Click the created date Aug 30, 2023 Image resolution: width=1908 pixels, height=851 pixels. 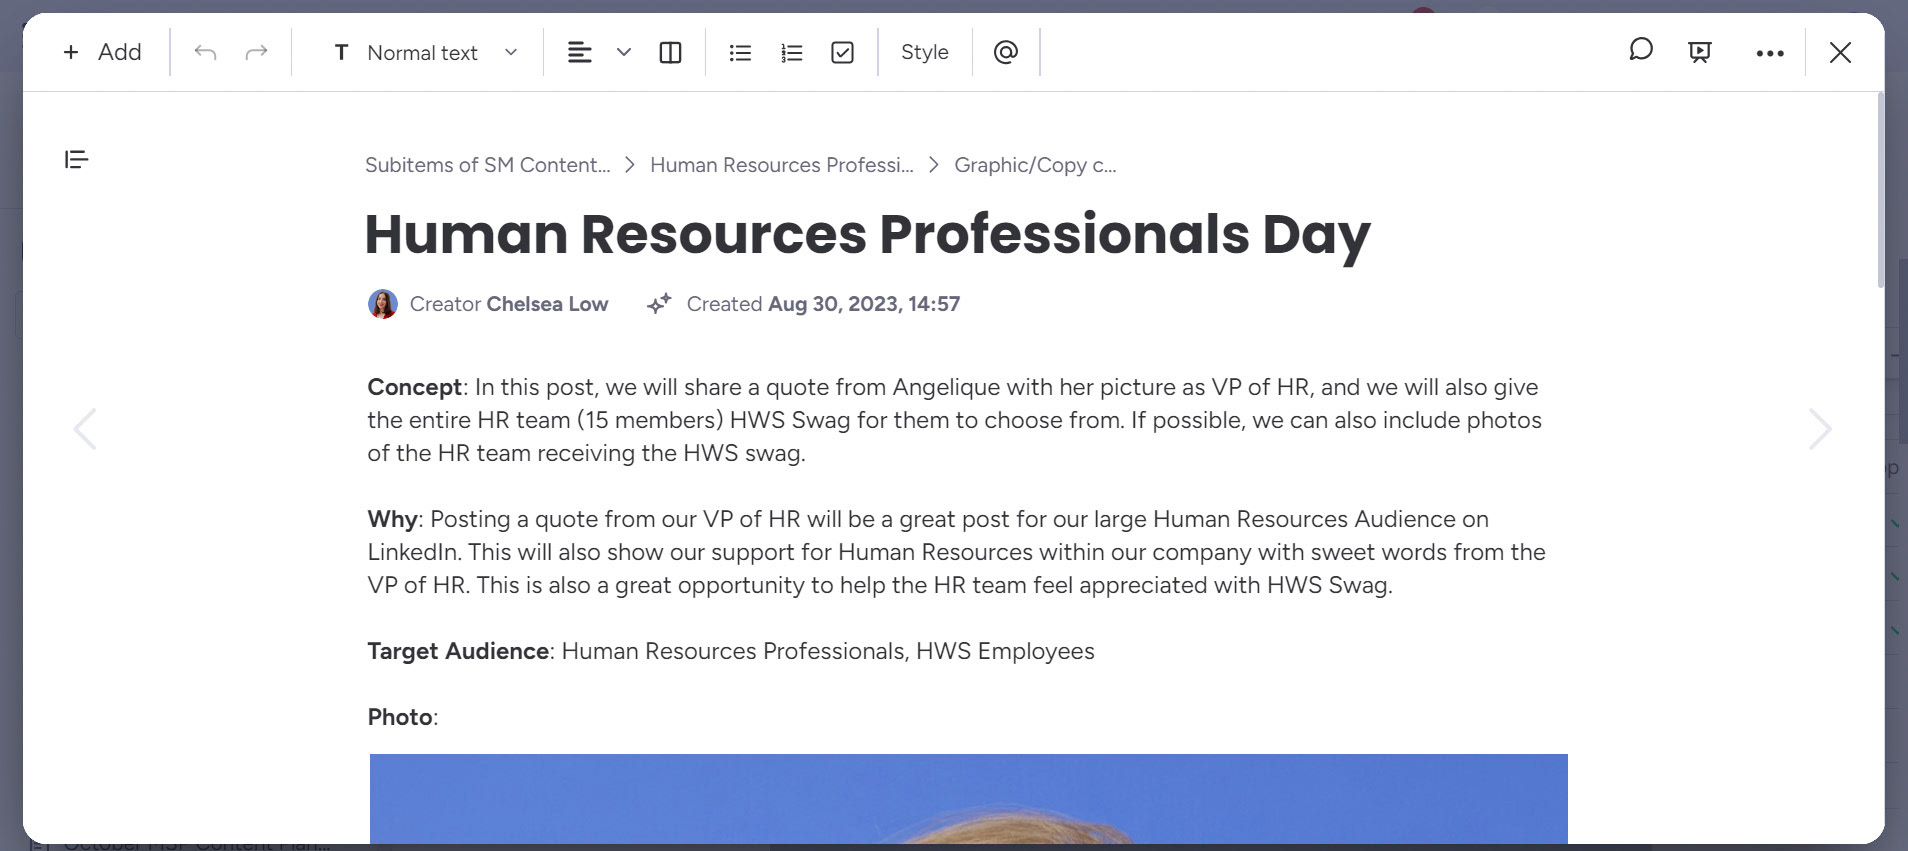click(x=864, y=304)
